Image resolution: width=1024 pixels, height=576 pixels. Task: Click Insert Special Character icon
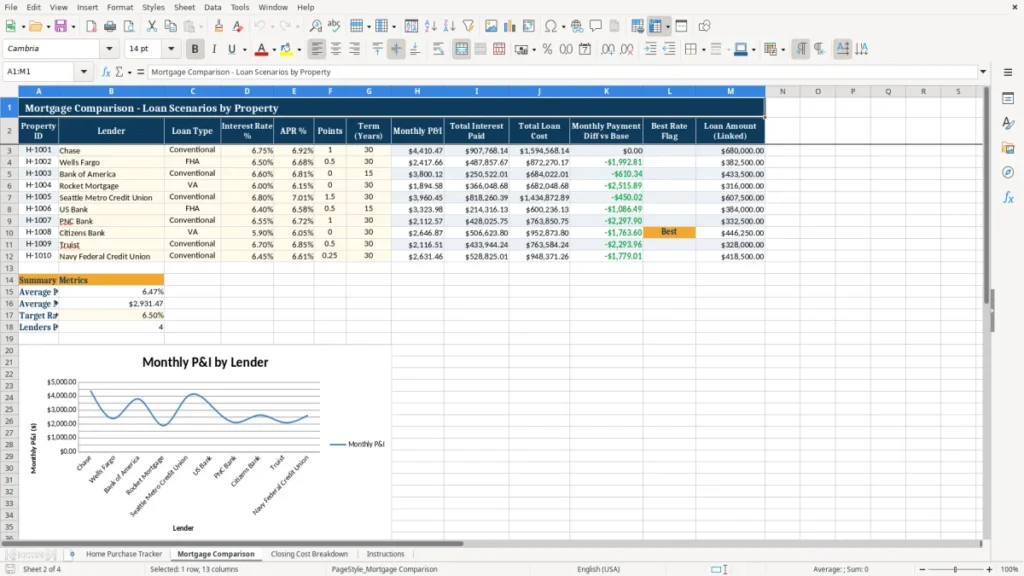[551, 26]
